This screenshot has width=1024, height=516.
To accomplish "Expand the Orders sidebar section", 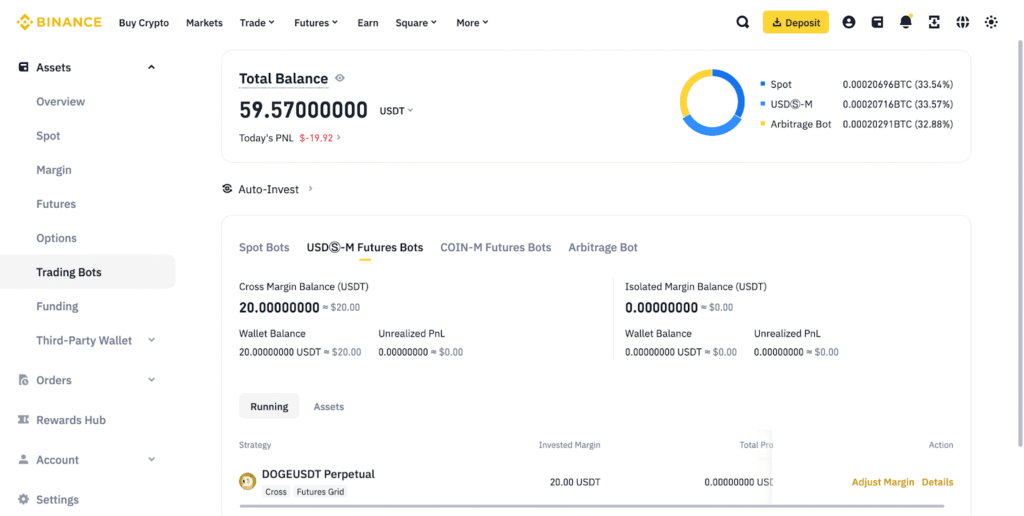I will [x=151, y=380].
